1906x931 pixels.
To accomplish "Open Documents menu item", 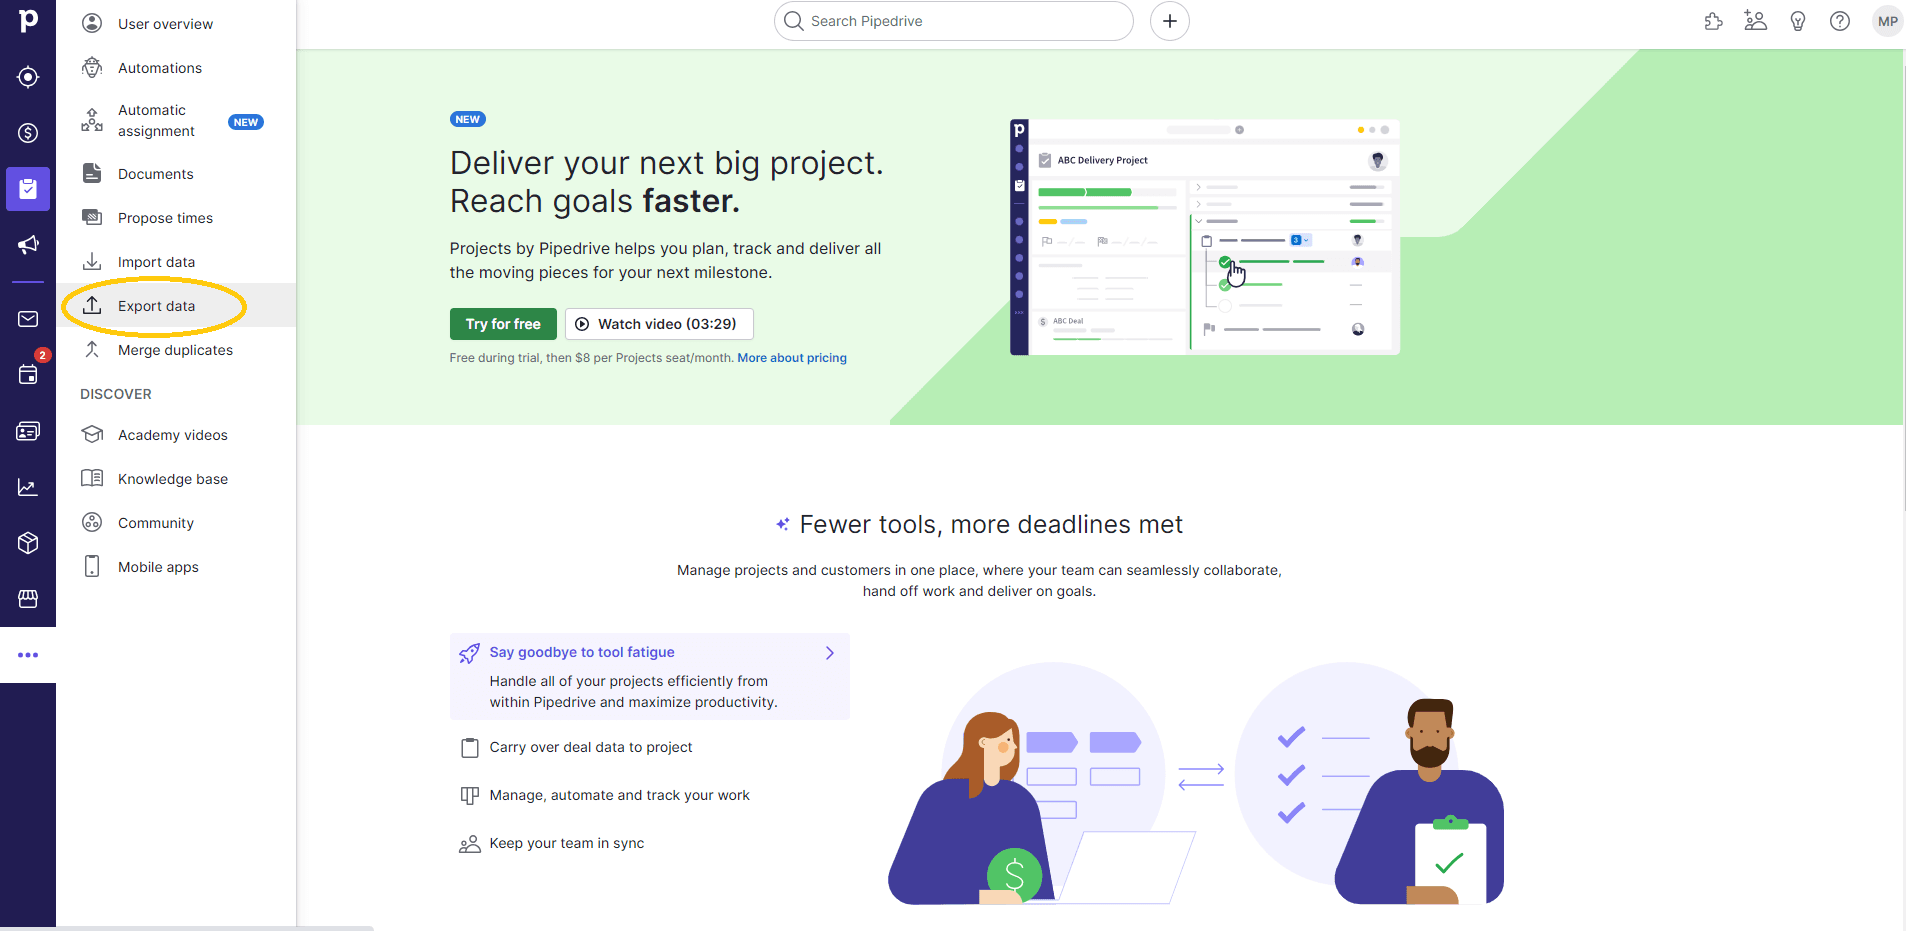I will coord(176,174).
